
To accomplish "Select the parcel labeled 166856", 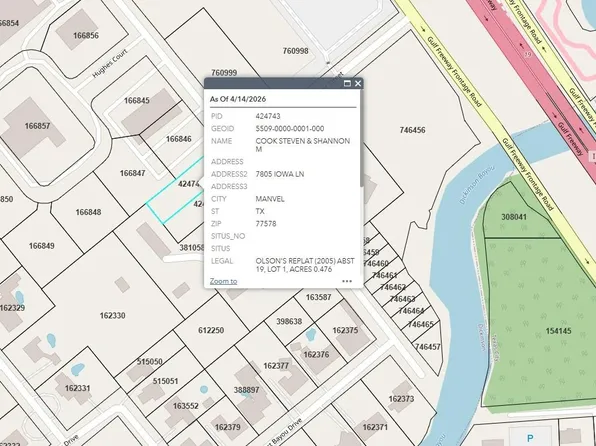I will click(x=86, y=35).
